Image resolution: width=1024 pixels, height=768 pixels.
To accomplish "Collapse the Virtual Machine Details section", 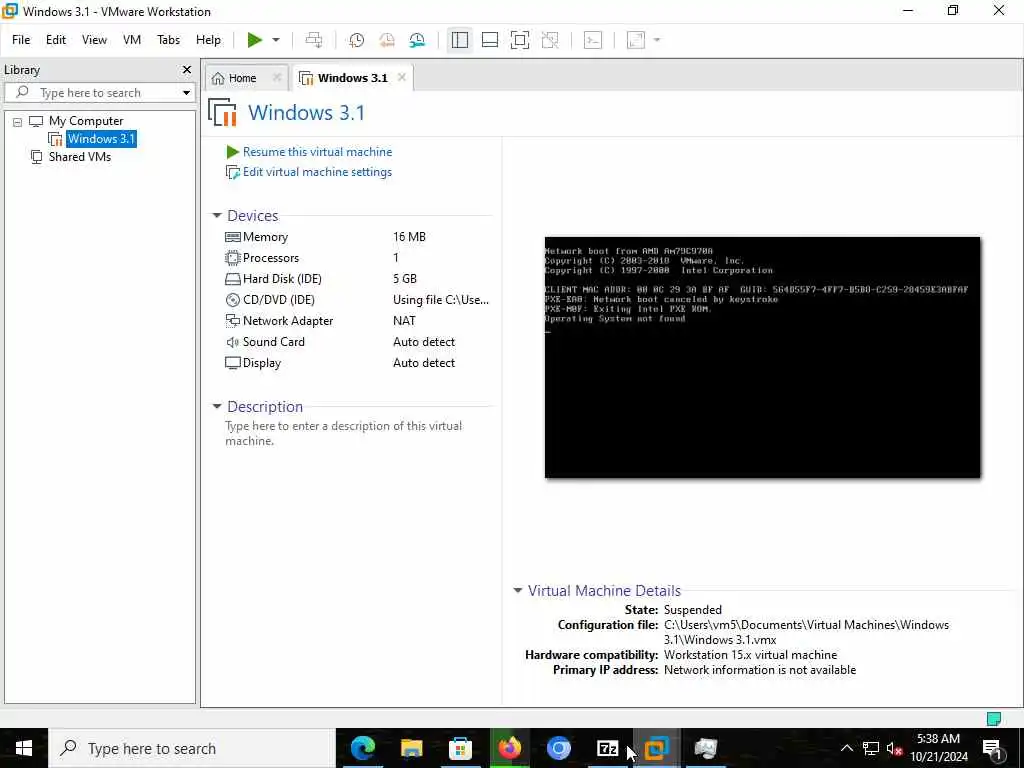I will pyautogui.click(x=518, y=590).
